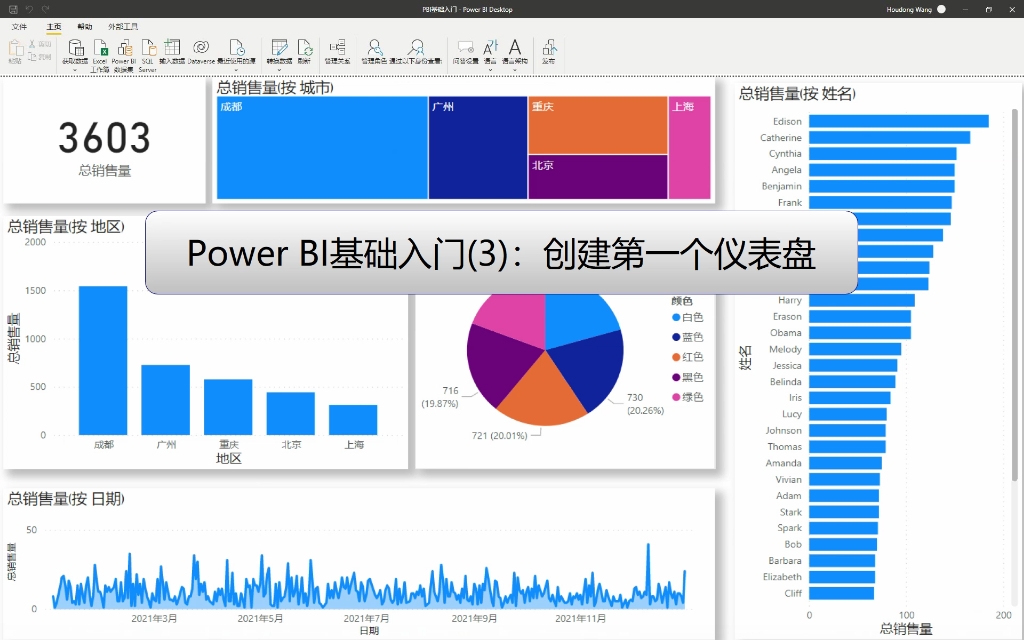The width and height of the screenshot is (1024, 640).
Task: Select the 上海 column in the bar chart
Action: tap(353, 420)
